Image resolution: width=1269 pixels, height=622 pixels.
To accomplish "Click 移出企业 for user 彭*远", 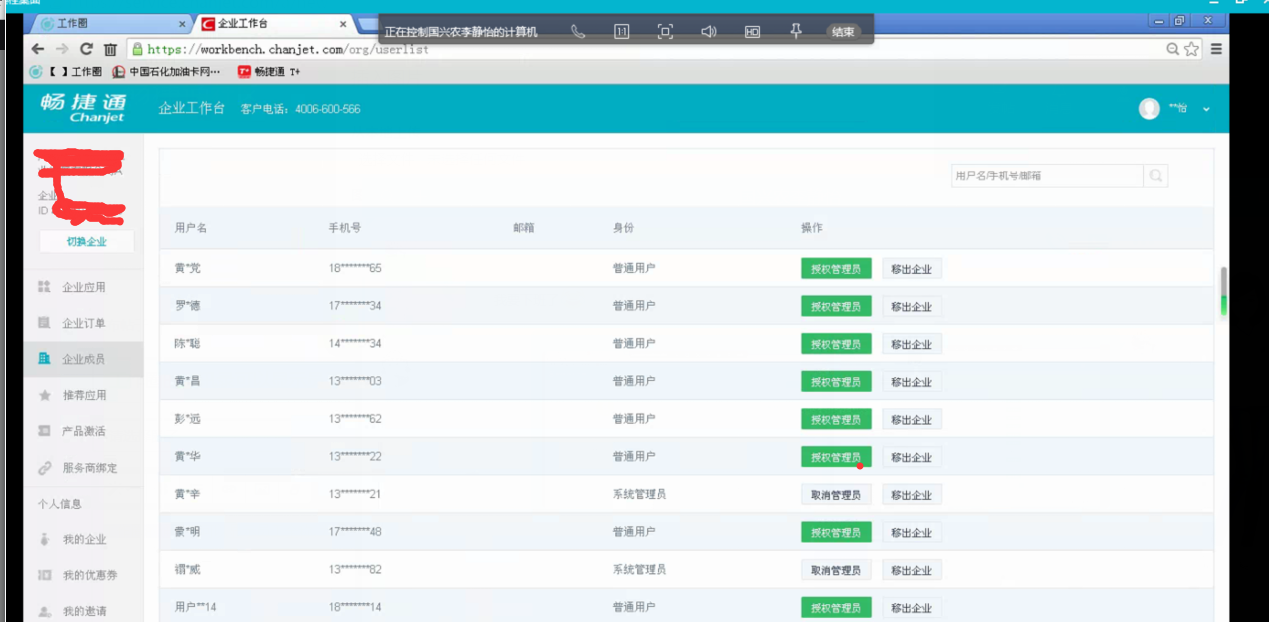I will click(912, 419).
